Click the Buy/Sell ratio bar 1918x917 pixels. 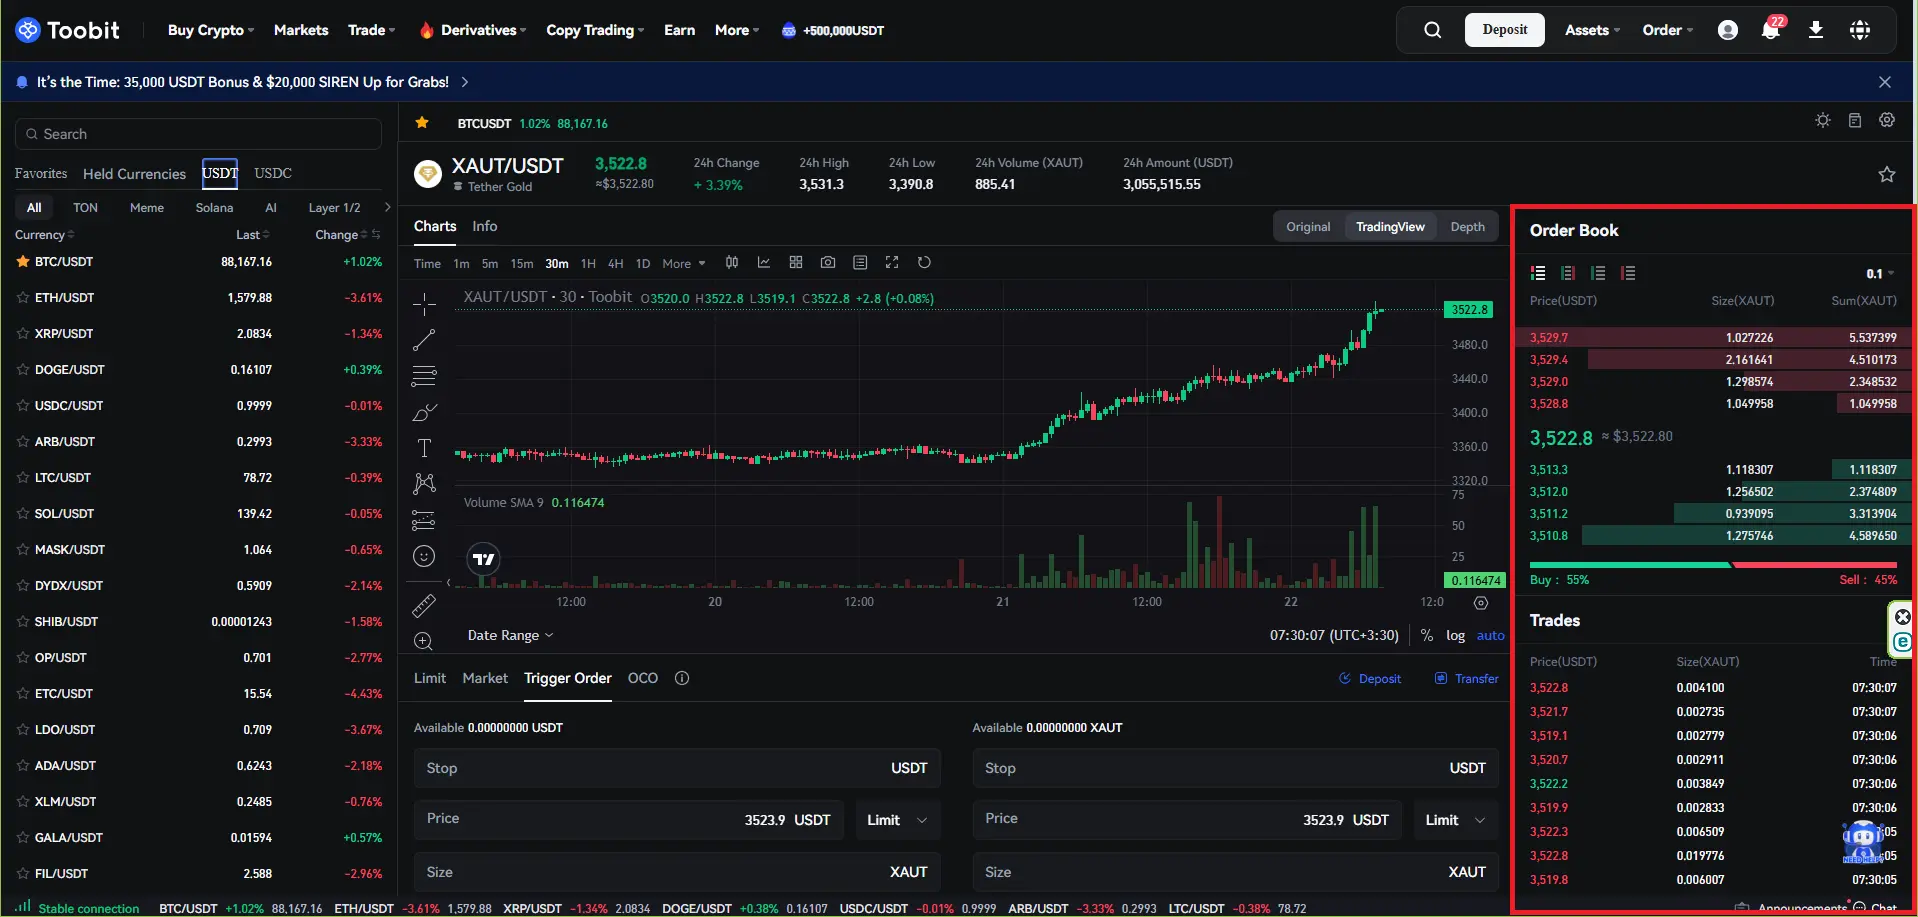[1713, 565]
